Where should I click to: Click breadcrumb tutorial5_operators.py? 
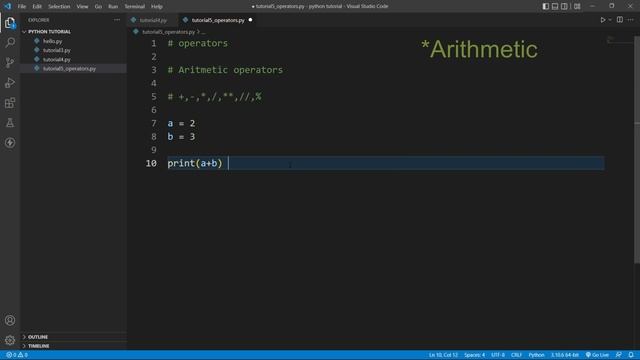pyautogui.click(x=168, y=32)
